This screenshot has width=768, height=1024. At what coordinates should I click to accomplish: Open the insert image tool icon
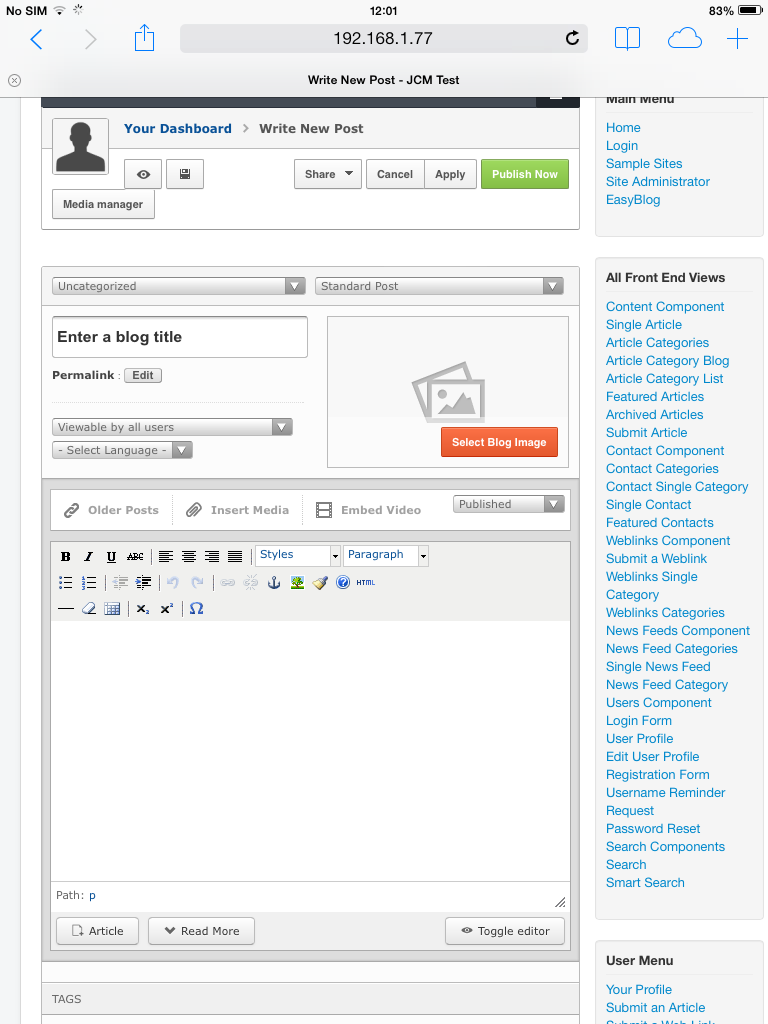click(297, 582)
